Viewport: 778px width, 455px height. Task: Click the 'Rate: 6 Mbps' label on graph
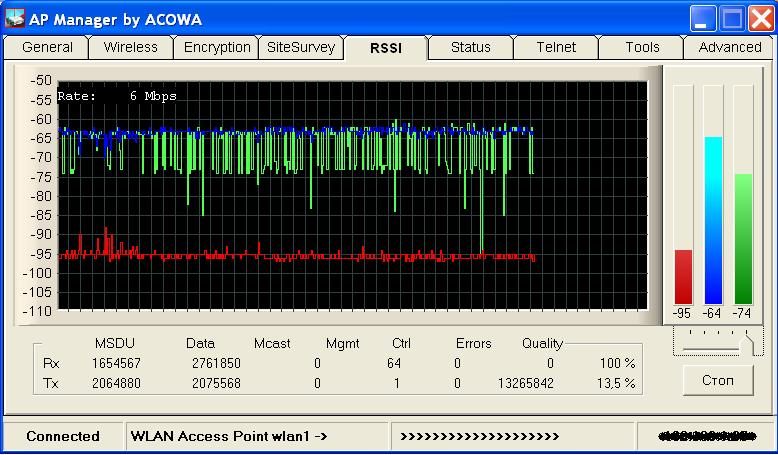117,96
